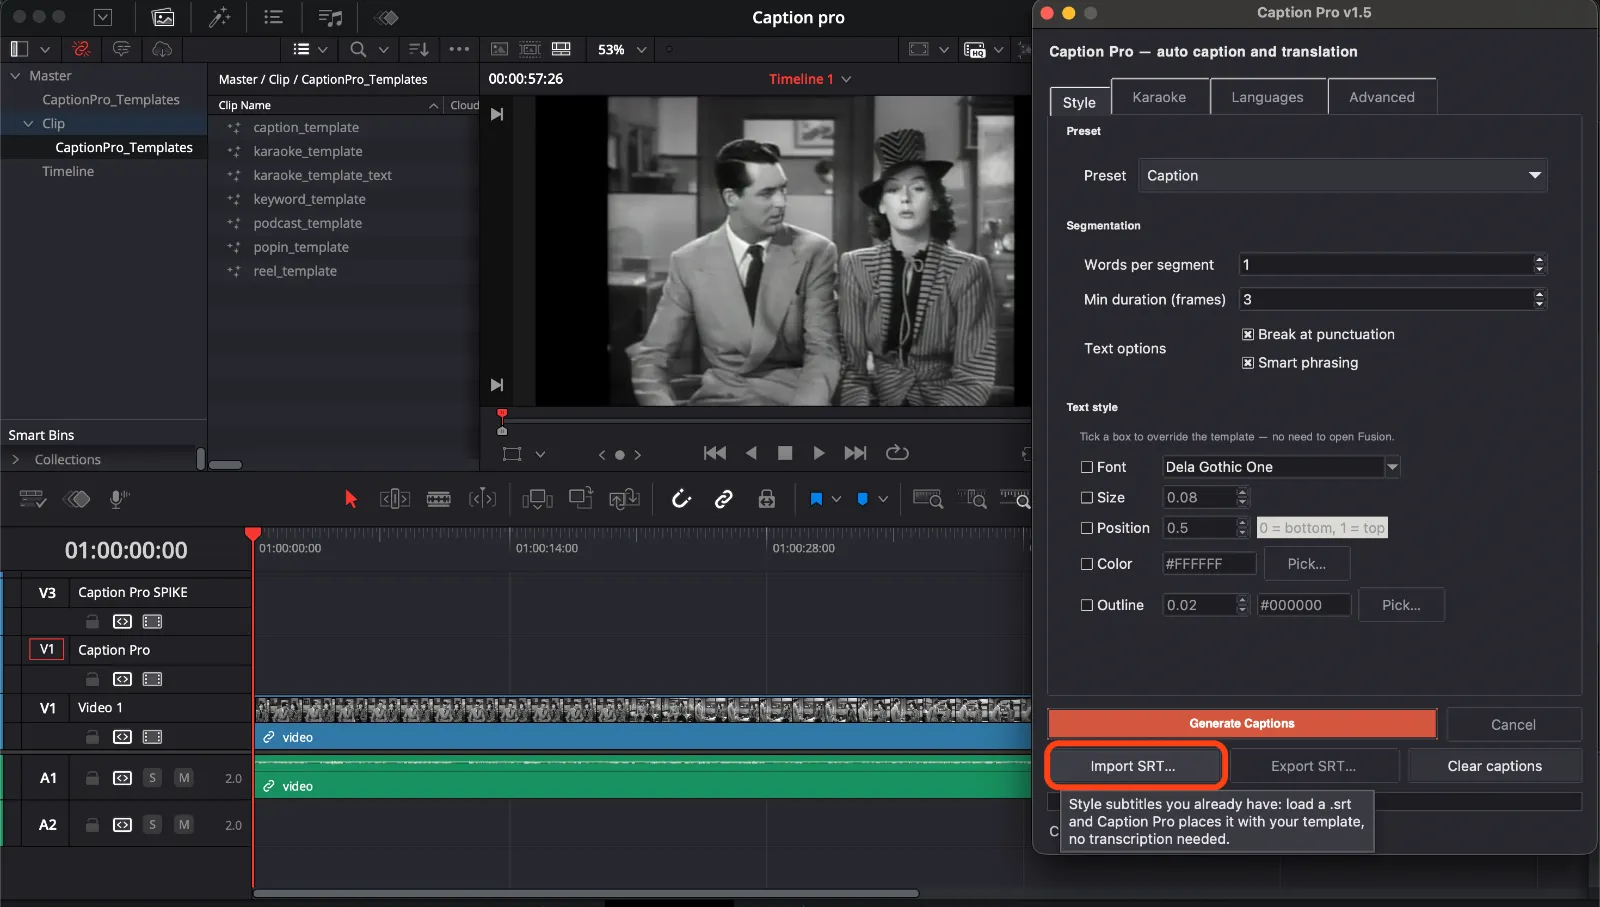Screen dimensions: 1600x907
Task: Click the viewer scrubber playhead
Action: [x=502, y=414]
